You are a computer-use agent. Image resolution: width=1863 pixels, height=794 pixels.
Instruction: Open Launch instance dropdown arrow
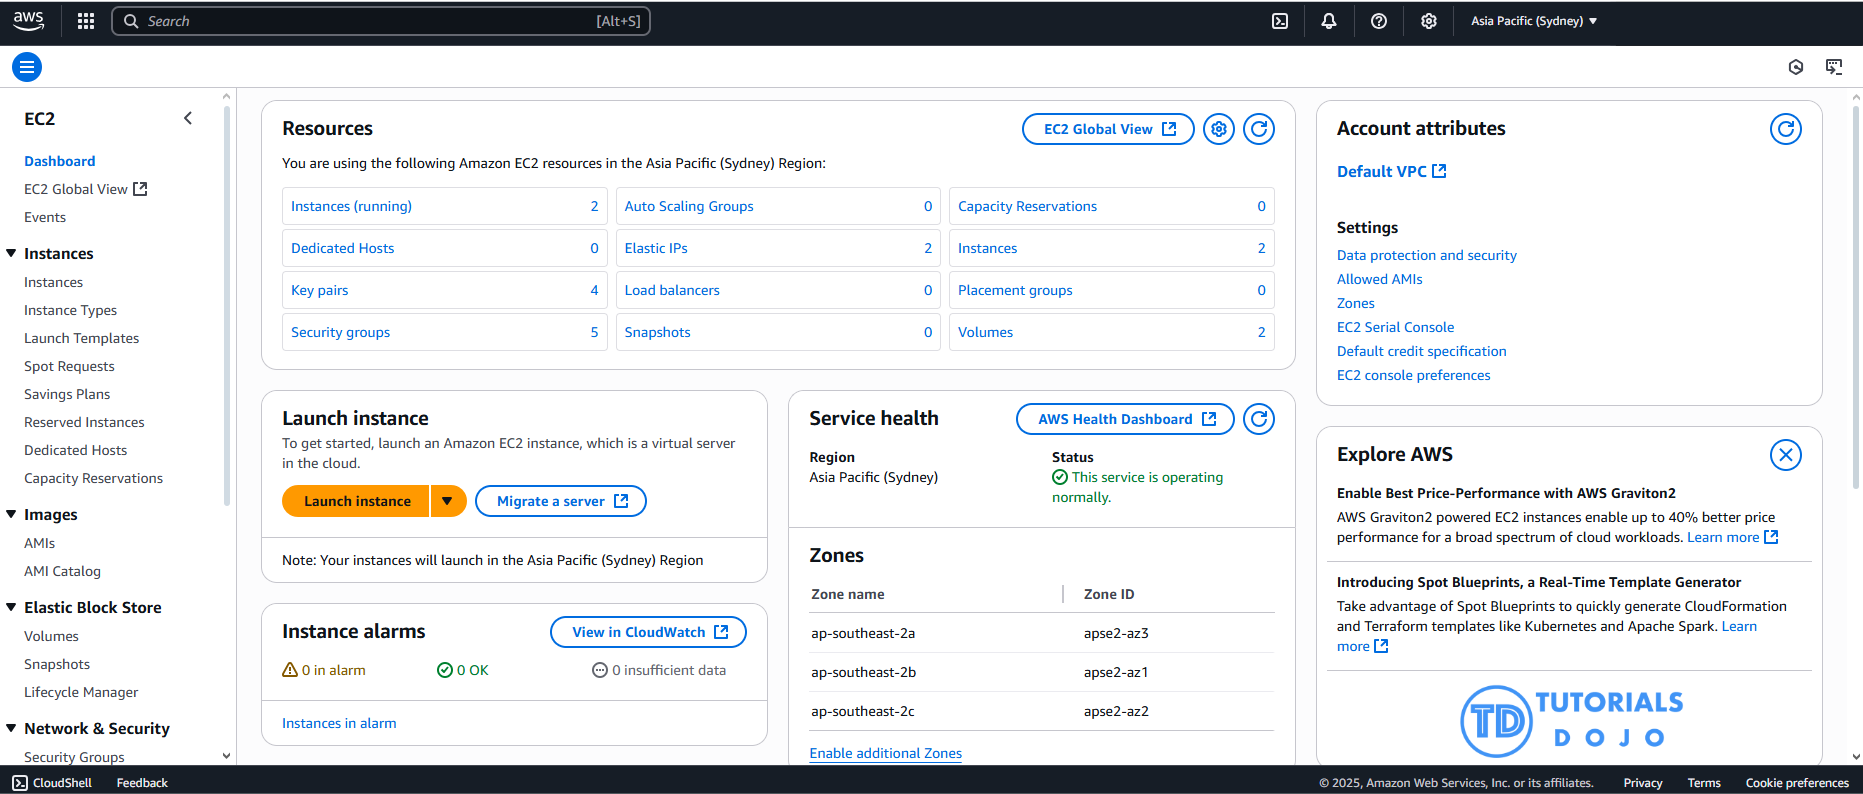tap(448, 501)
